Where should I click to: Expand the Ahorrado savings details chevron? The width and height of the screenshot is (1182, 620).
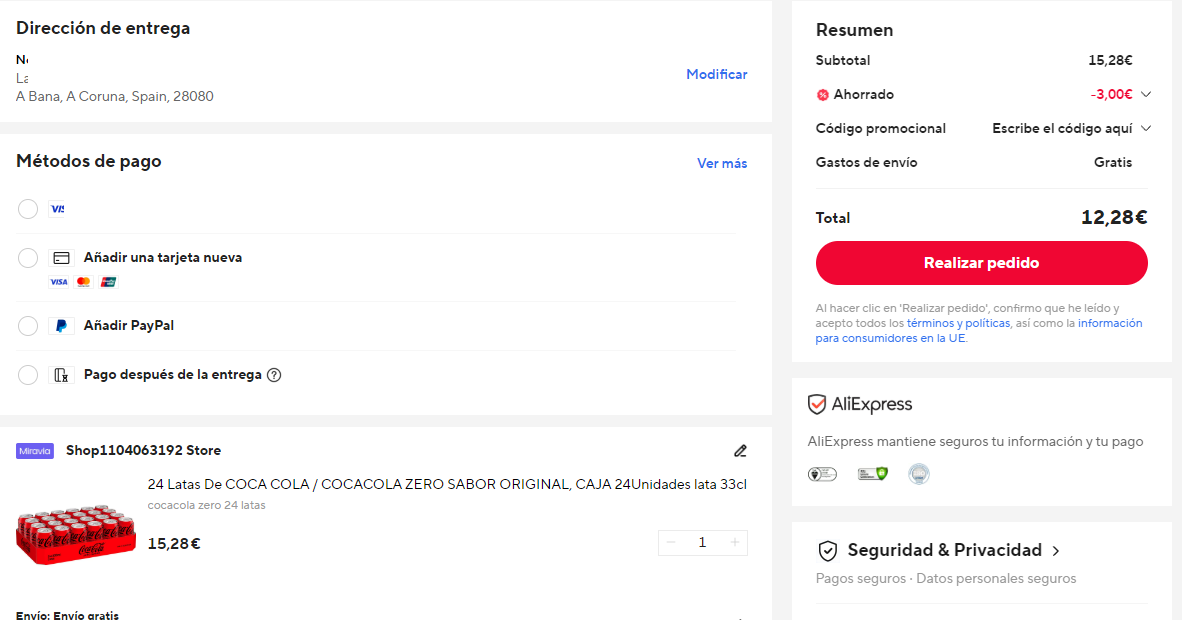tap(1146, 94)
